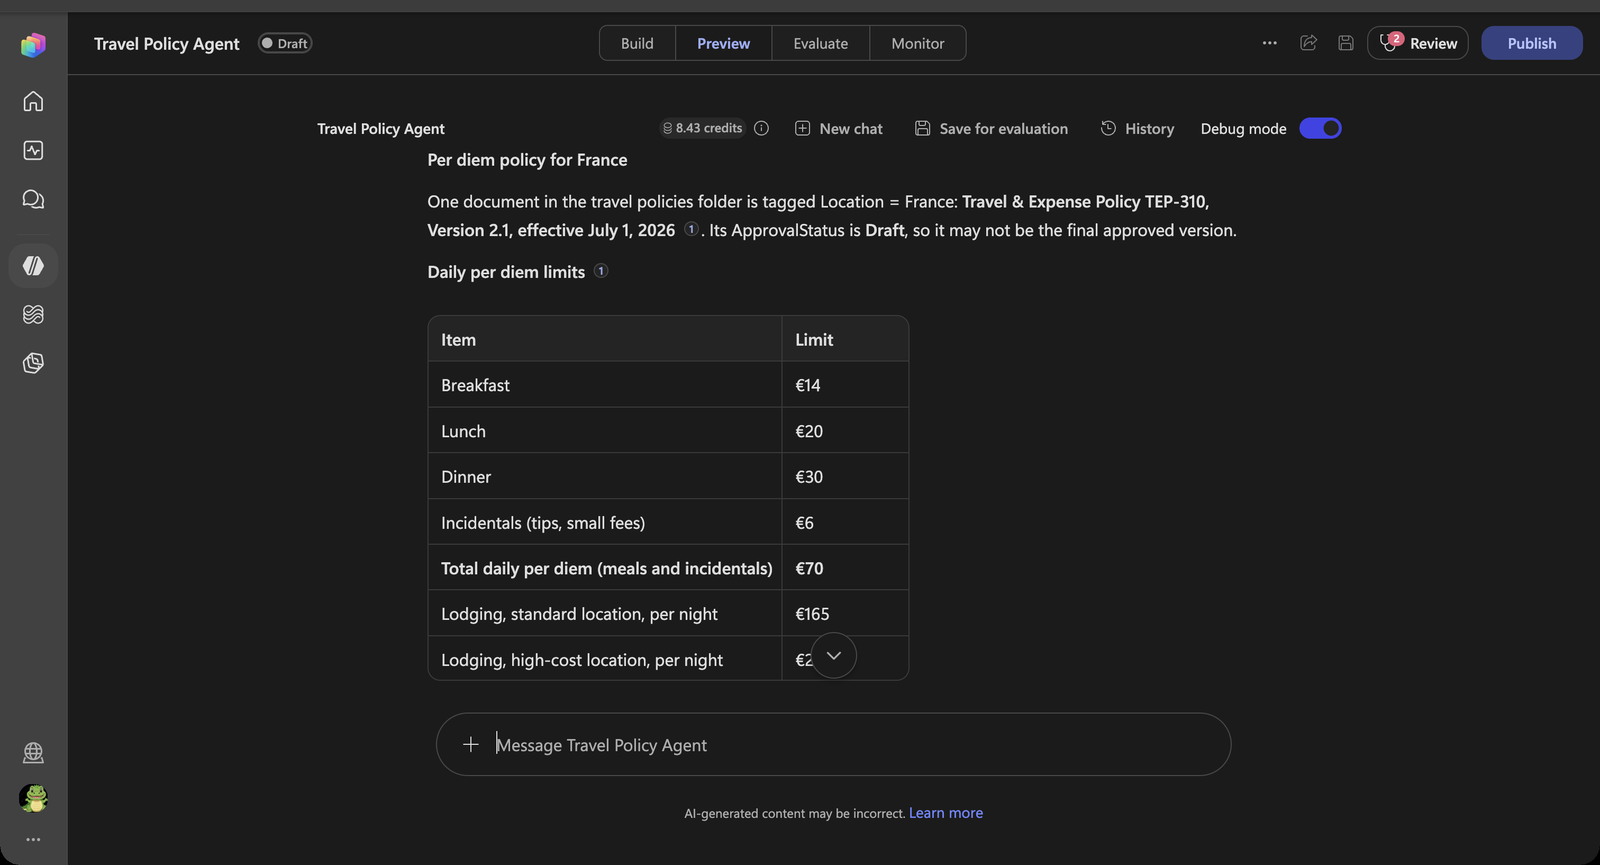1600x865 pixels.
Task: Select the €70 total per diem cell
Action: [844, 567]
